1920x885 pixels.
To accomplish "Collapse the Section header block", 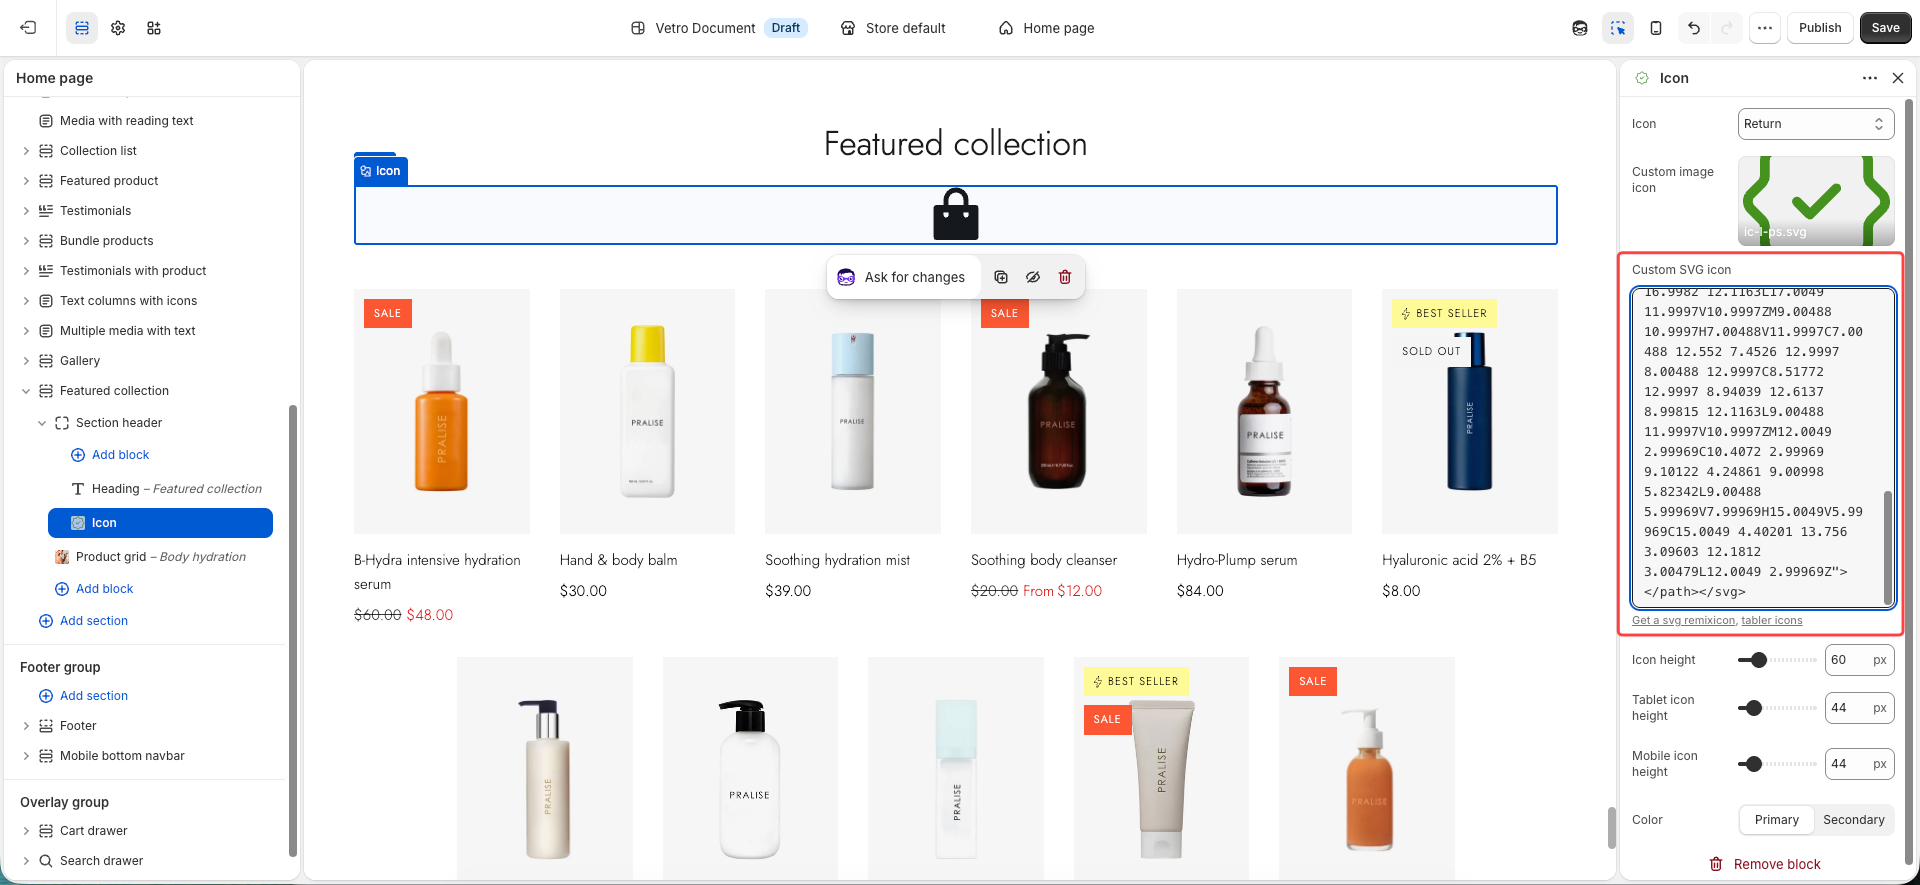I will (x=42, y=423).
